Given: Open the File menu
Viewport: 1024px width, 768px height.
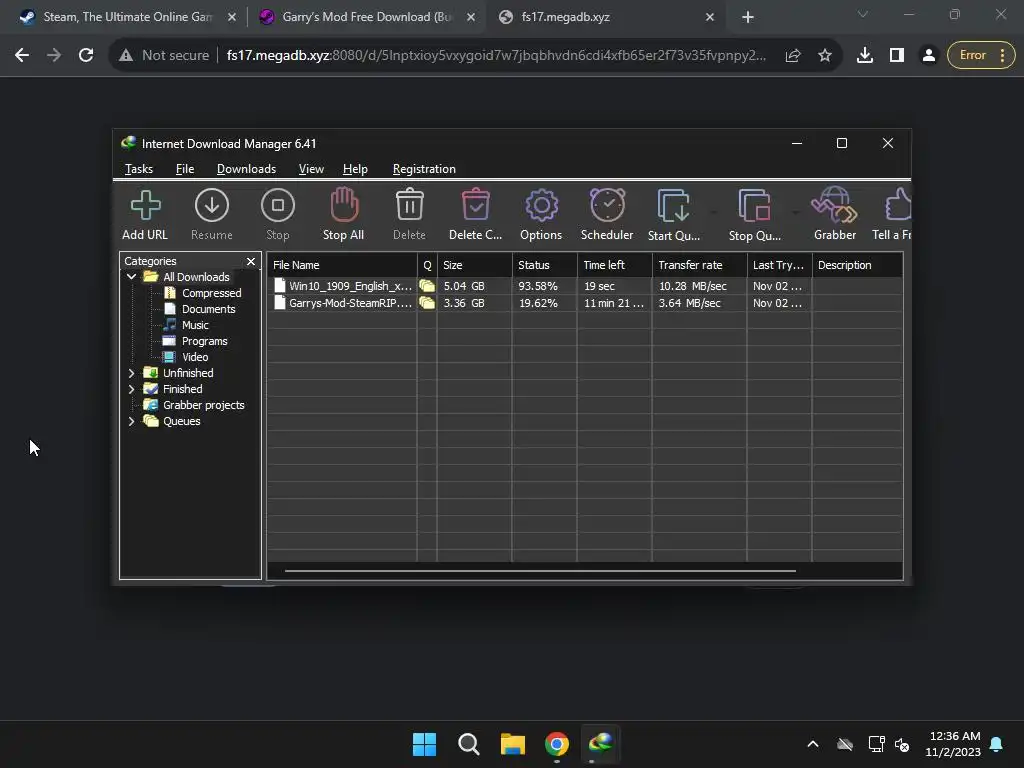Looking at the screenshot, I should 185,169.
